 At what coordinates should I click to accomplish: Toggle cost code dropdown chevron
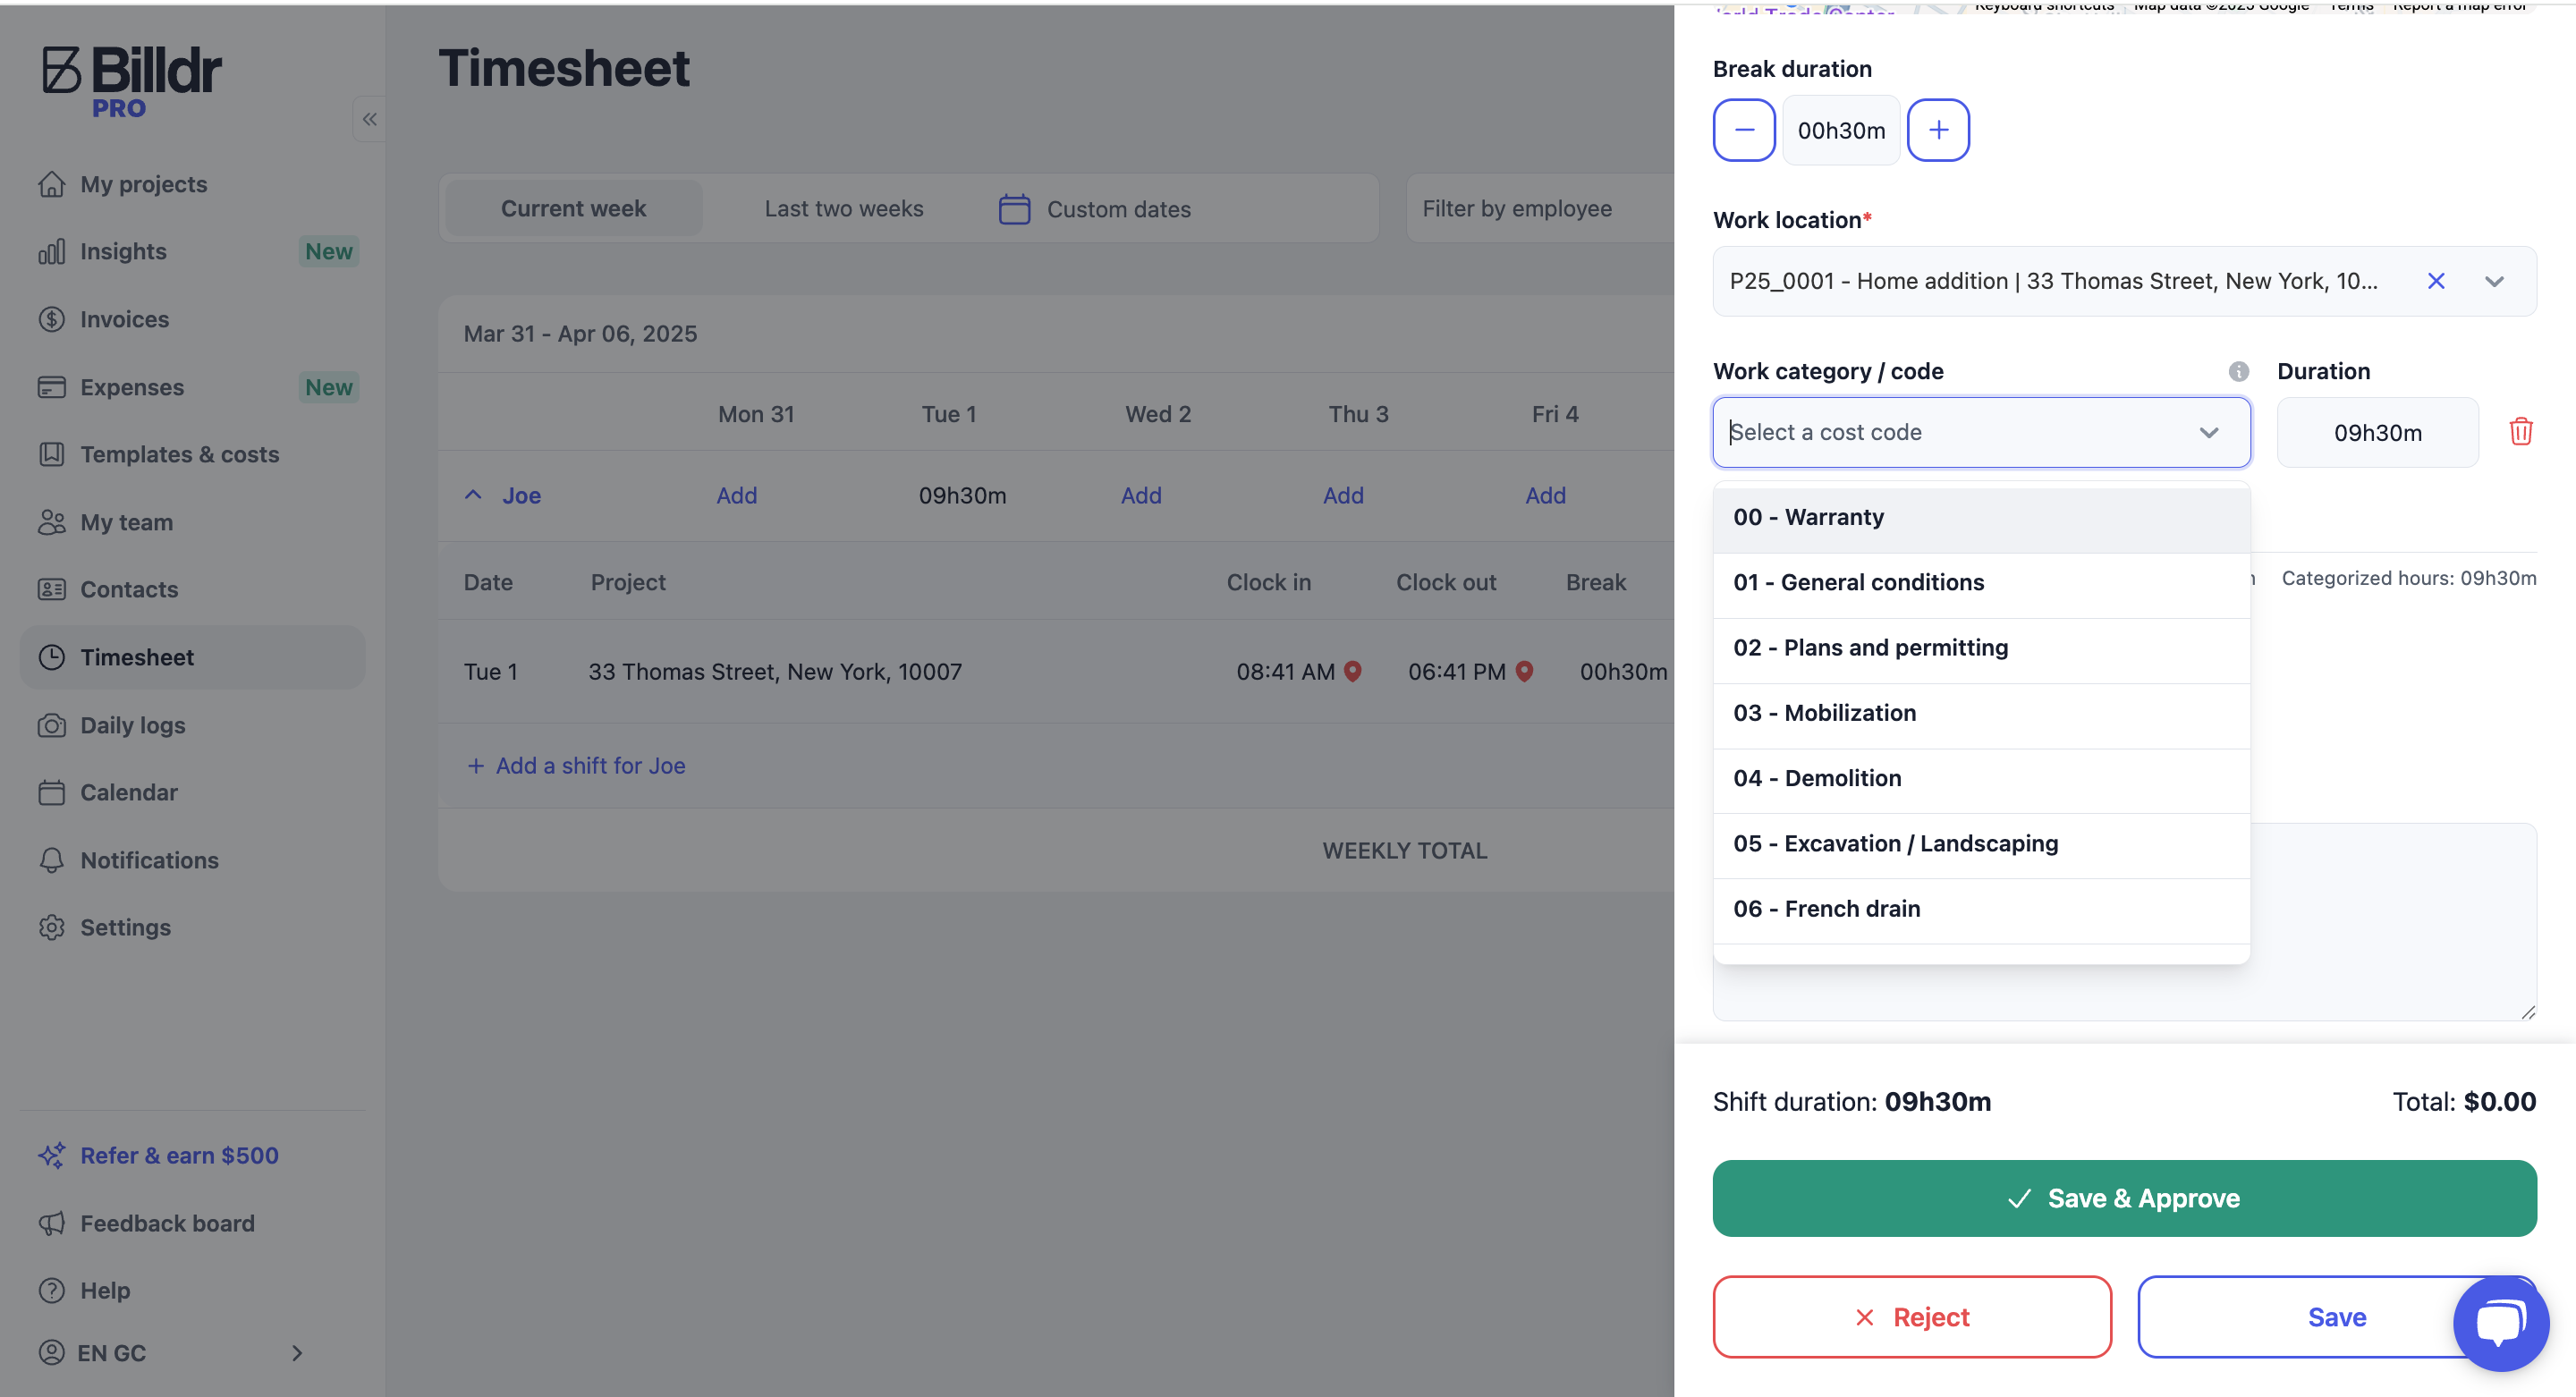(2208, 432)
